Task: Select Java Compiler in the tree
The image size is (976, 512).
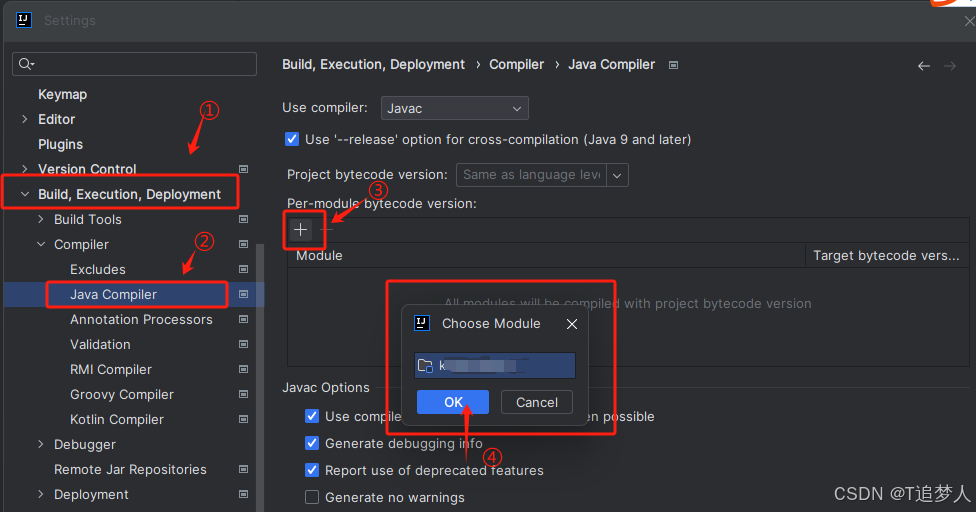Action: [x=113, y=294]
